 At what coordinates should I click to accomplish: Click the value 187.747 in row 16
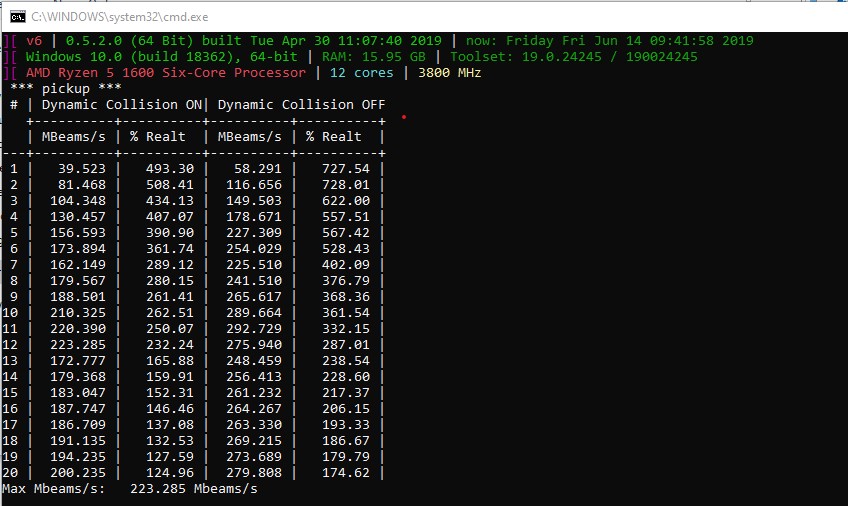(78, 409)
